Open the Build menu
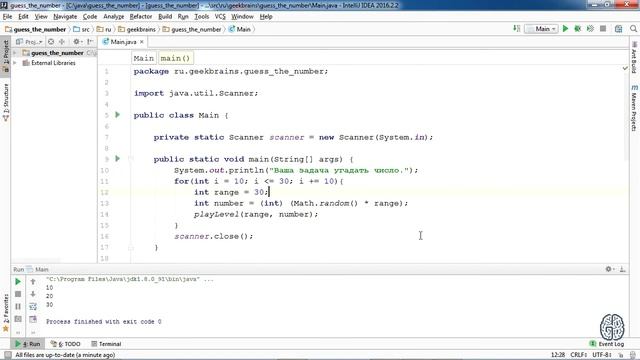 click(165, 17)
